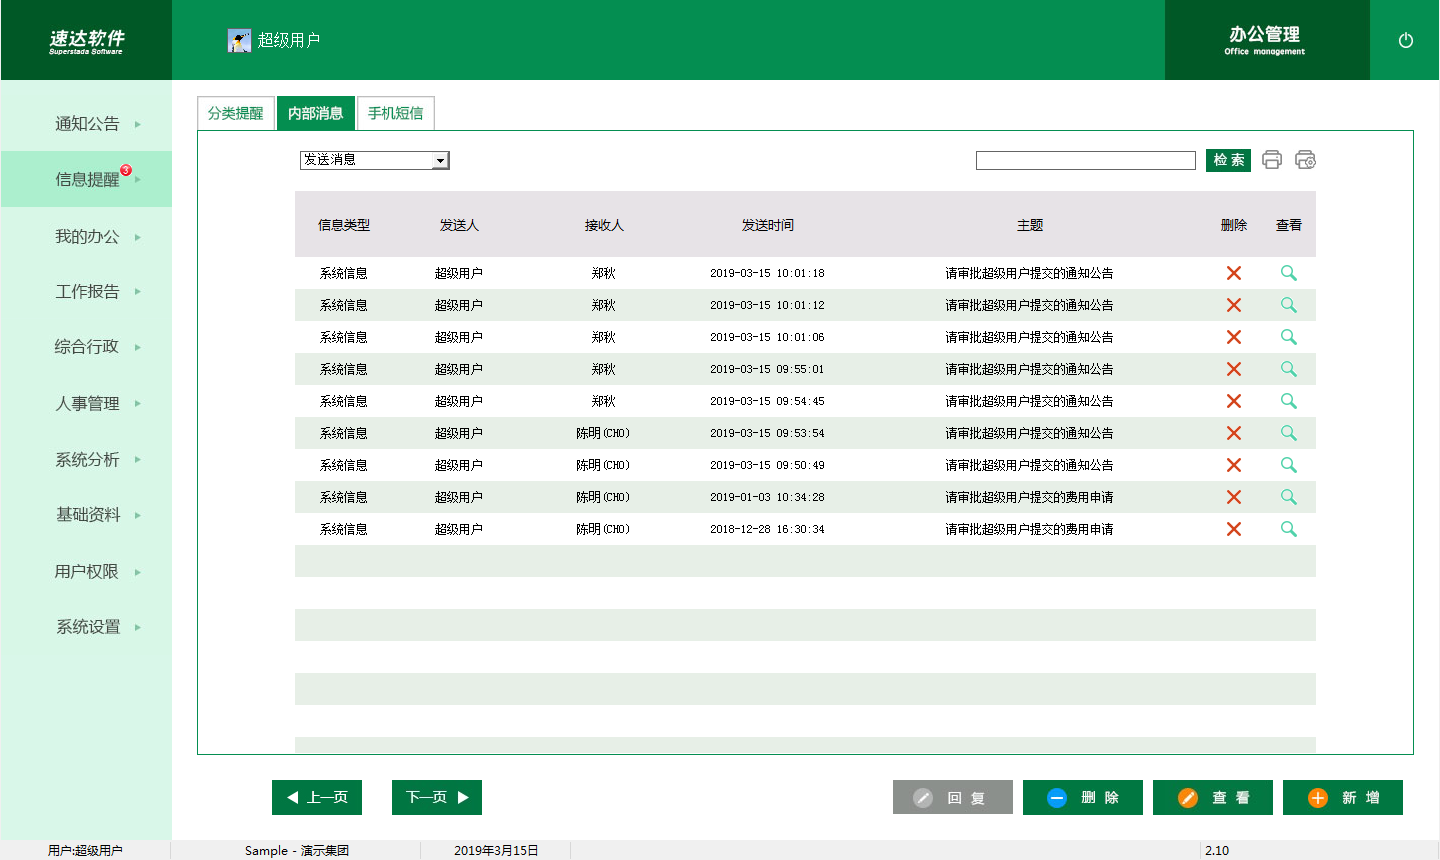Open magnifier for the 2018-12-28 message
The height and width of the screenshot is (860, 1440).
[x=1288, y=529]
